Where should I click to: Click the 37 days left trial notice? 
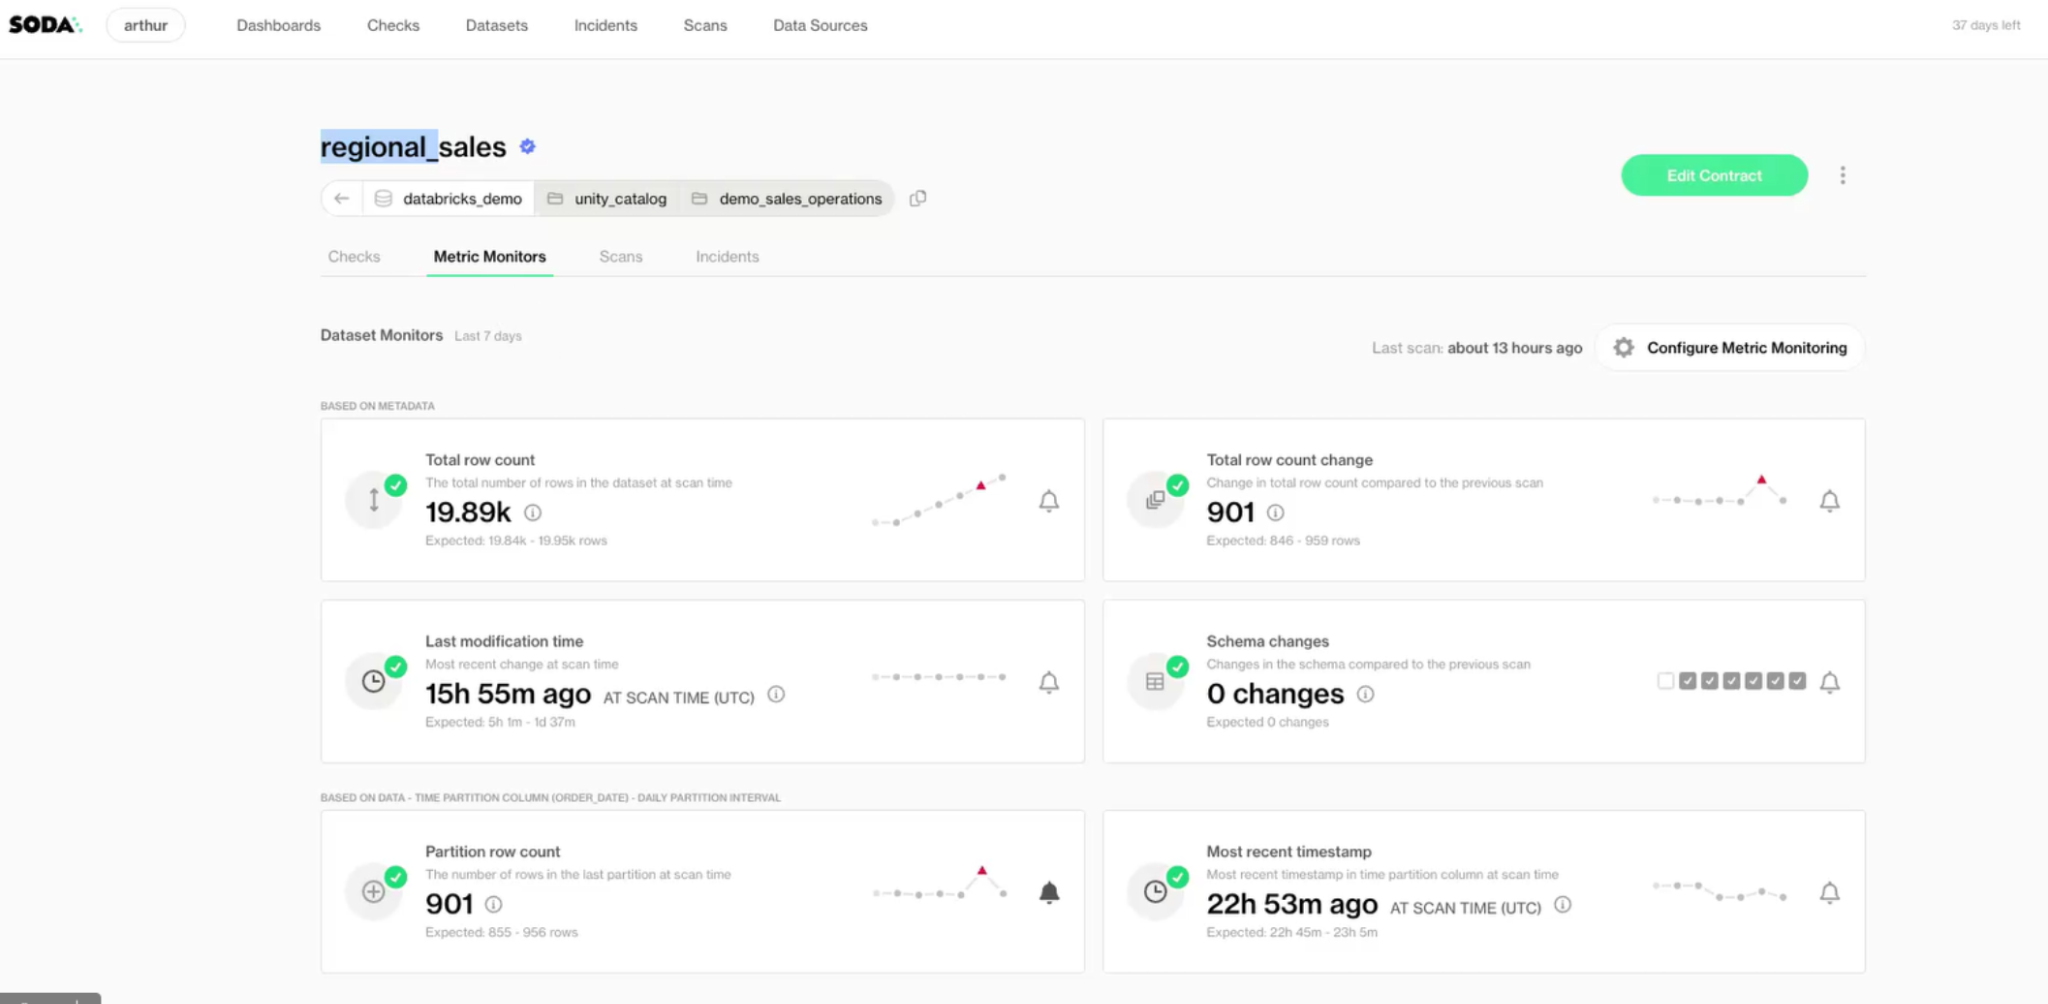coord(1986,25)
